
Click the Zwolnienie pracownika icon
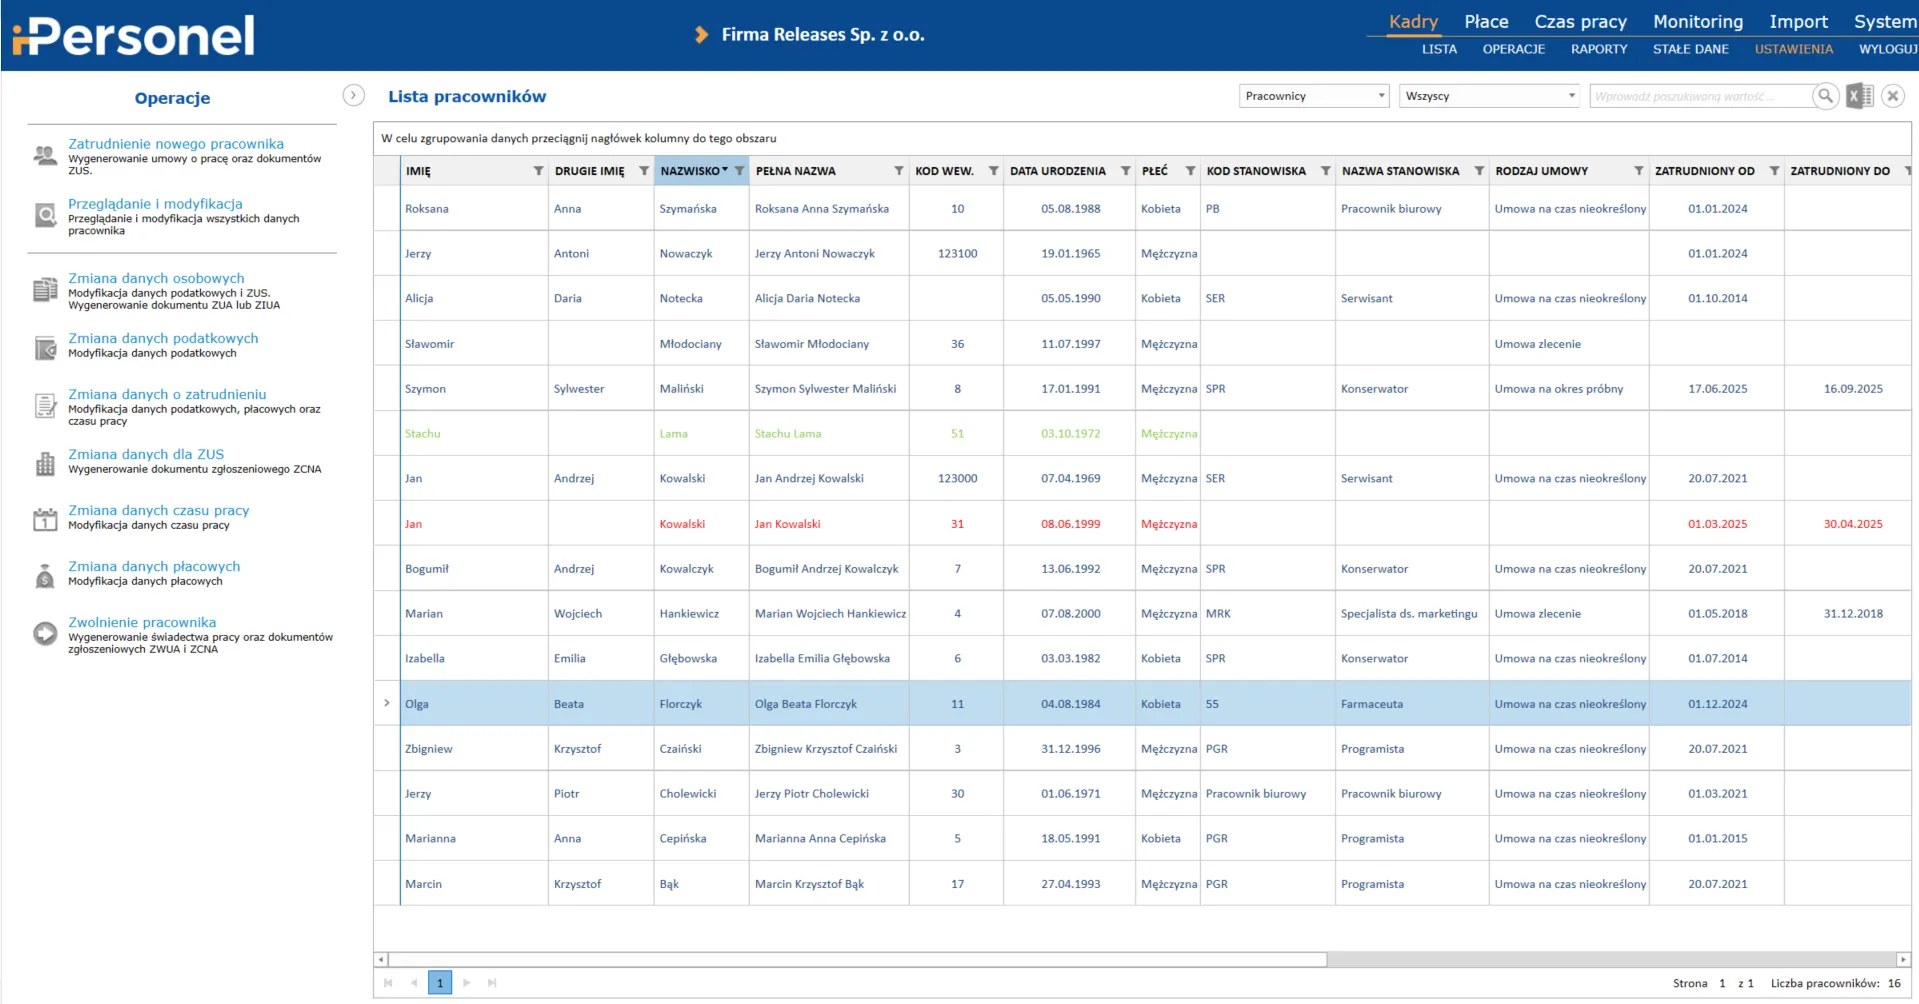tap(45, 634)
